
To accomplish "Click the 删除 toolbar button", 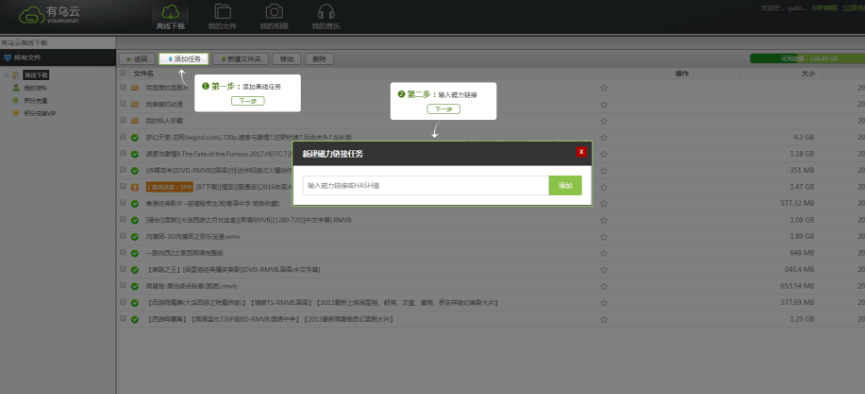I will tap(319, 58).
